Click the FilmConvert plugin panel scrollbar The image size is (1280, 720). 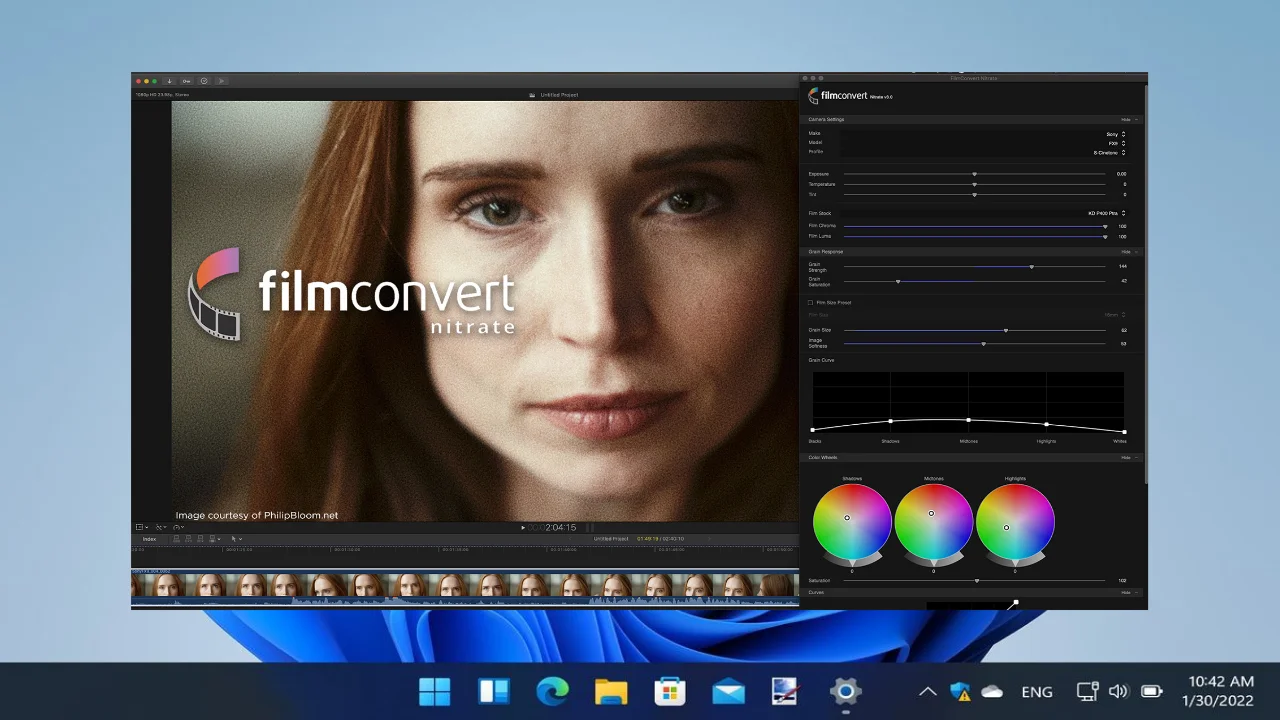(1144, 285)
